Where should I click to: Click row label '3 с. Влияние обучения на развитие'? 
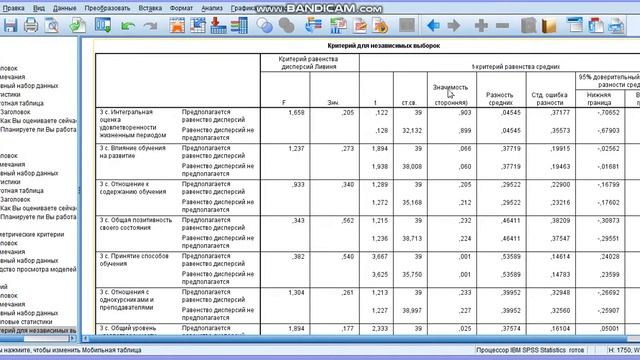click(x=133, y=152)
